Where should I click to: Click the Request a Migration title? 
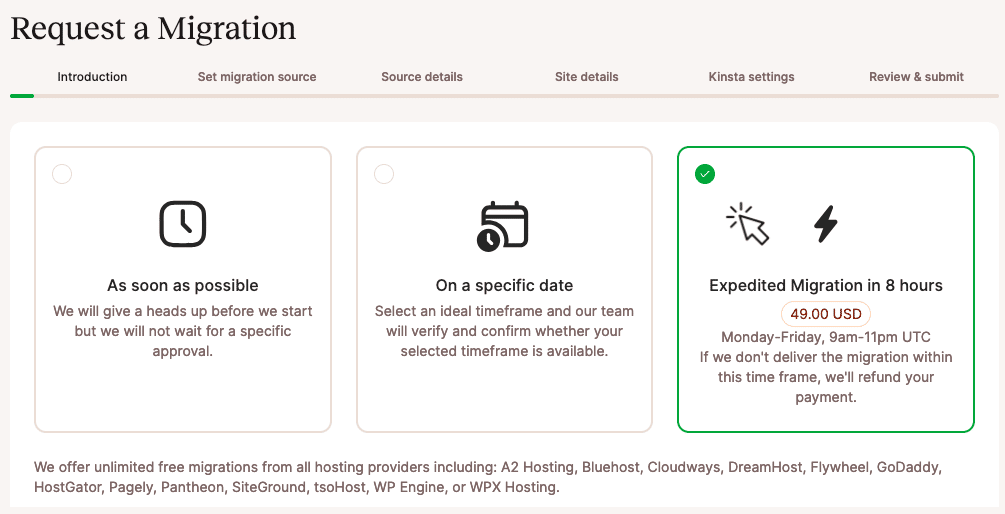pyautogui.click(x=153, y=29)
